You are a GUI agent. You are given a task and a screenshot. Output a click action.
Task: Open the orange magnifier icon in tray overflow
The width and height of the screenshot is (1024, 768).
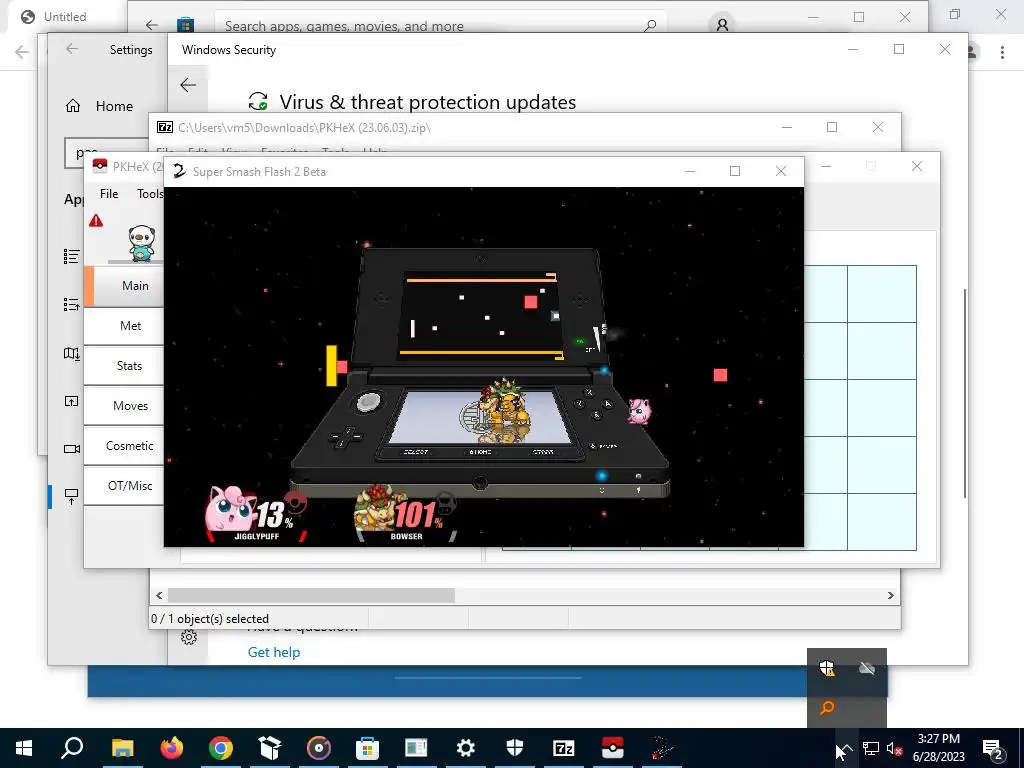click(827, 707)
